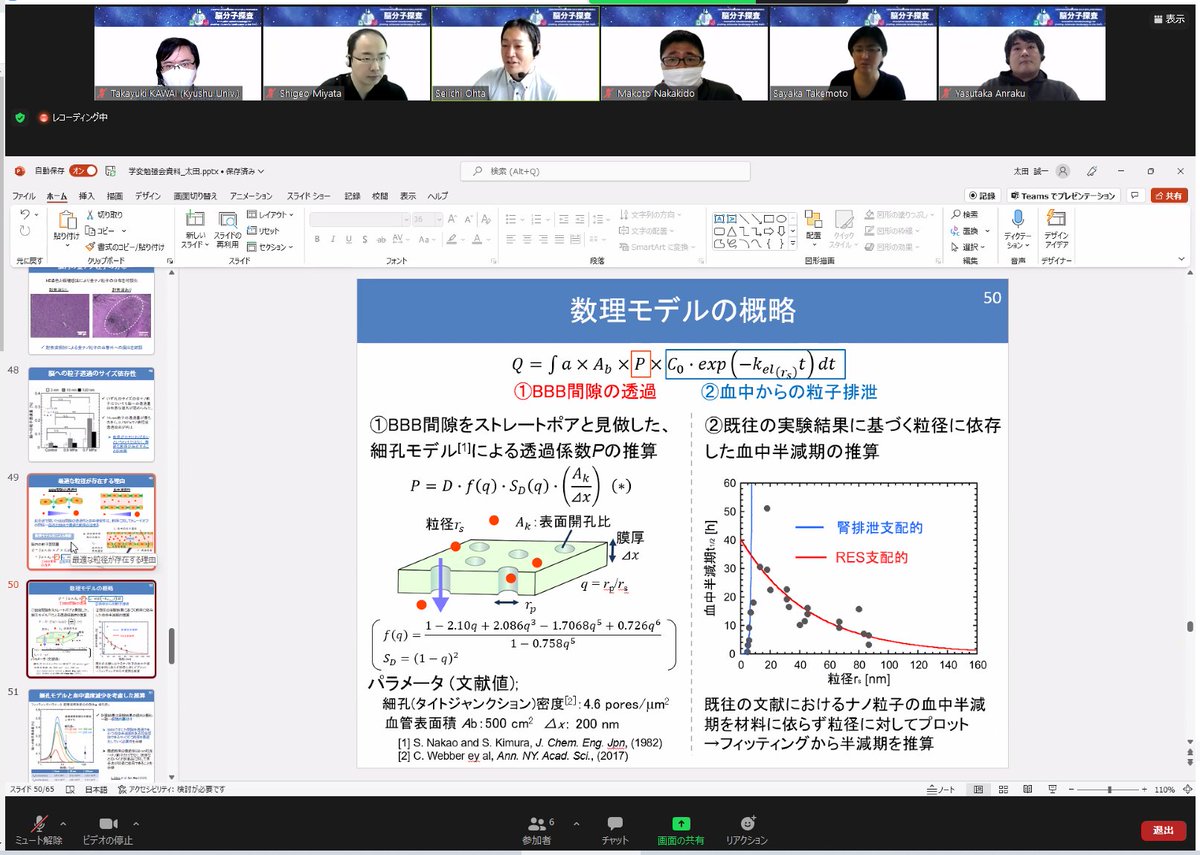Image resolution: width=1200 pixels, height=855 pixels.
Task: Switch to Slide Sorter view icon
Action: (1005, 789)
